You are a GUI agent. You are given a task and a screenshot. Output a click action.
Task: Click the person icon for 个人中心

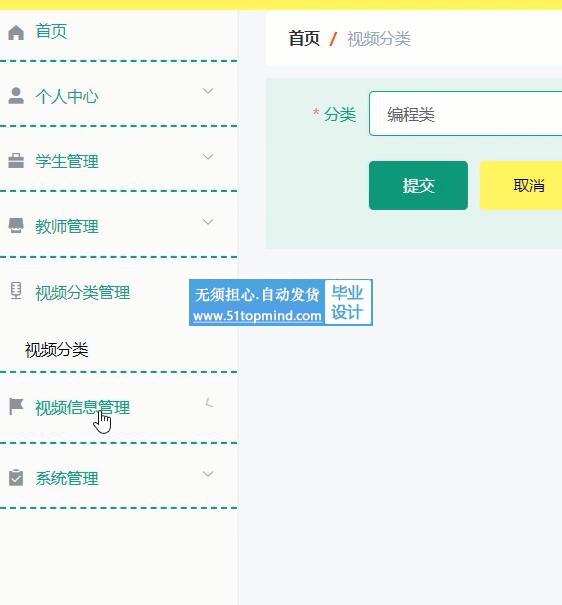(x=16, y=96)
